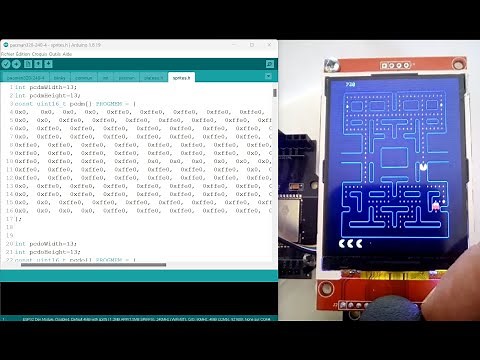Maximize the Arduino IDE window
480x360 pixels.
tap(252, 45)
